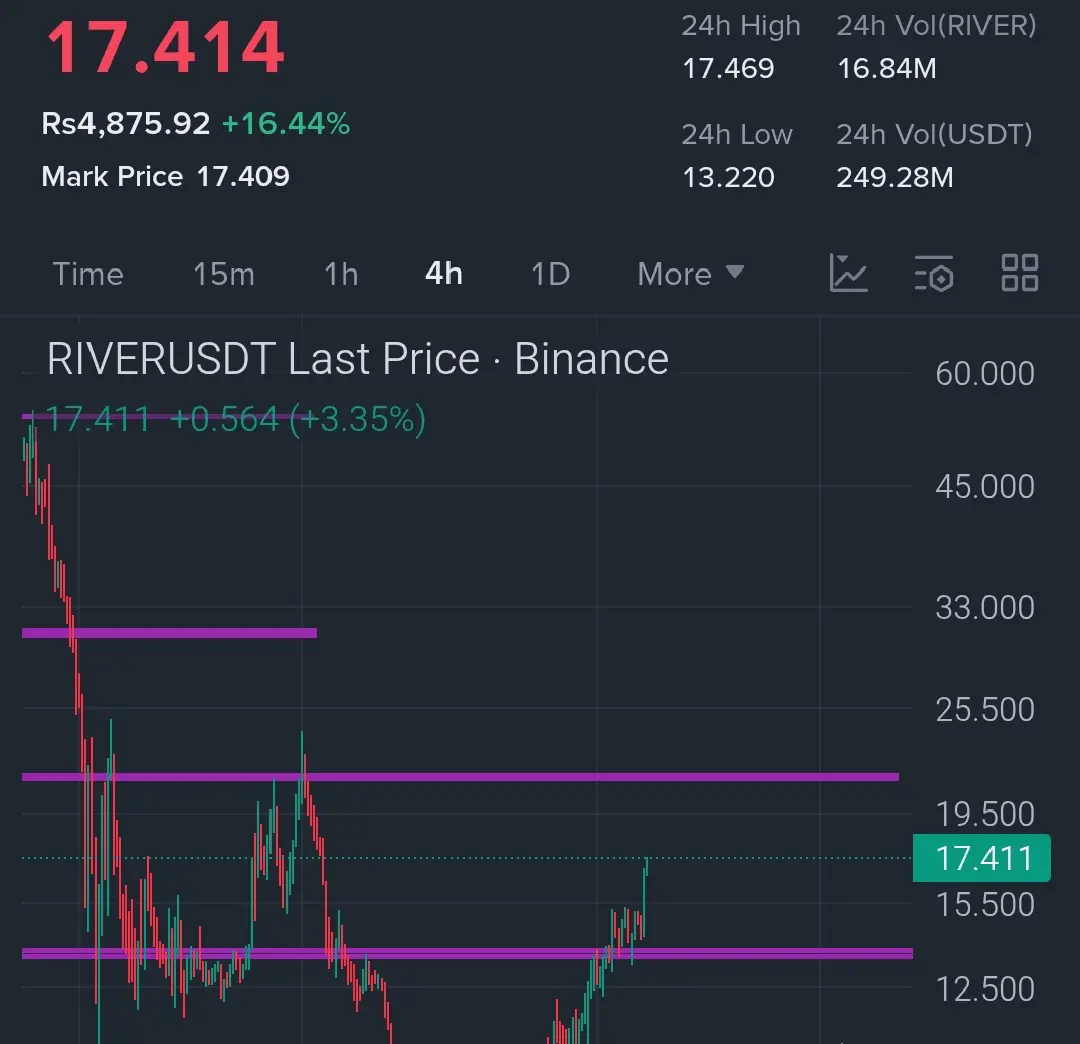The height and width of the screenshot is (1044, 1080).
Task: Click the Rs4,875.92 converted price
Action: [x=125, y=124]
